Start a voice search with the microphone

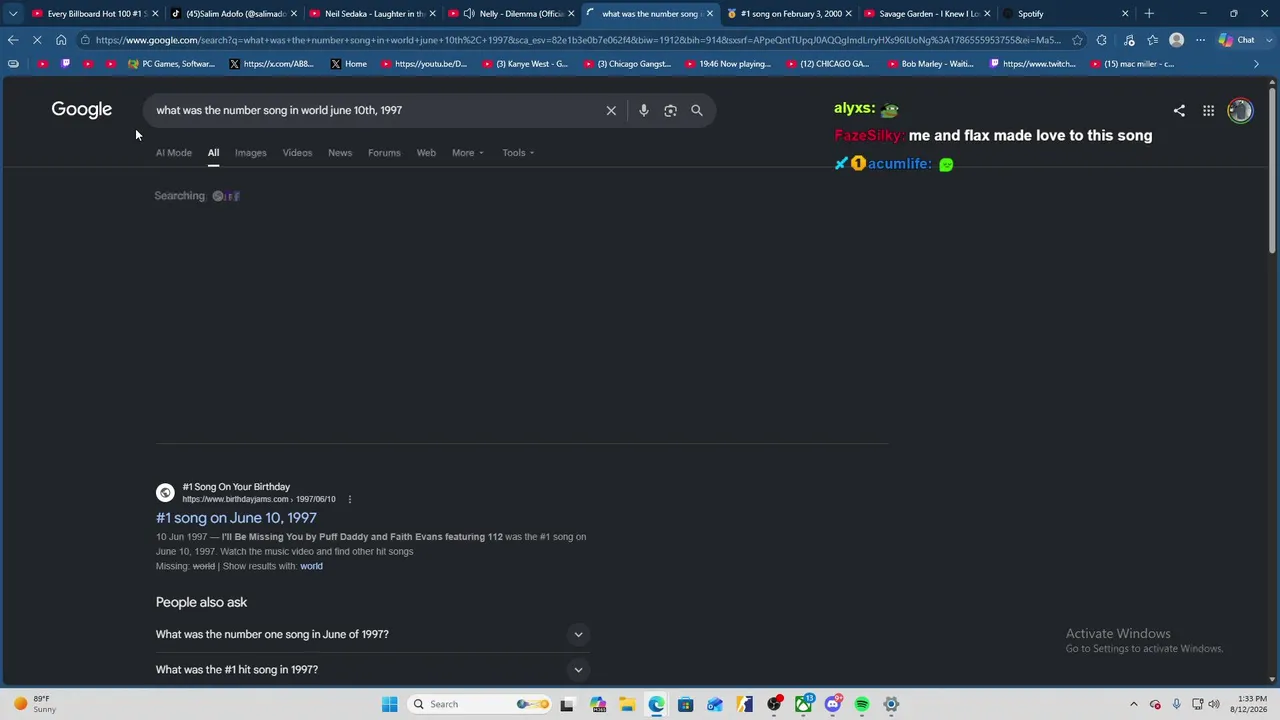point(644,110)
